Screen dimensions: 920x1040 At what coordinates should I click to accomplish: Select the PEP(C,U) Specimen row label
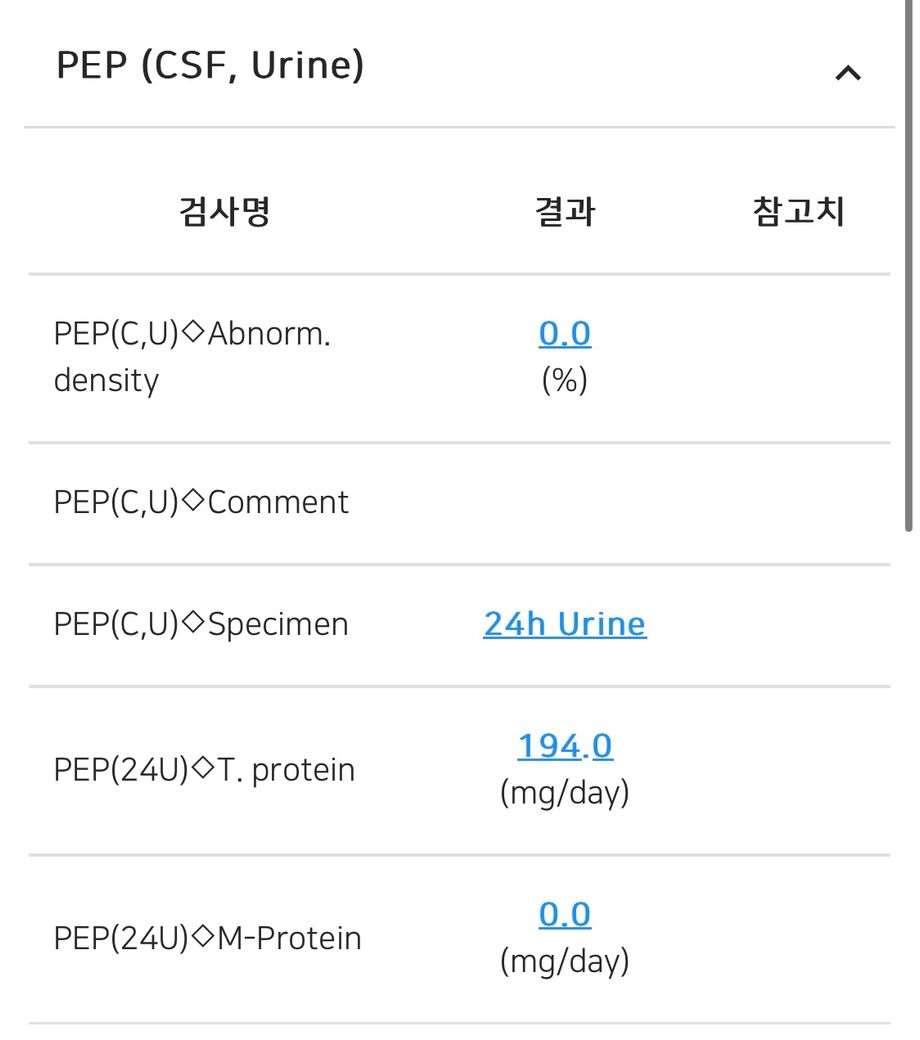[x=201, y=624]
